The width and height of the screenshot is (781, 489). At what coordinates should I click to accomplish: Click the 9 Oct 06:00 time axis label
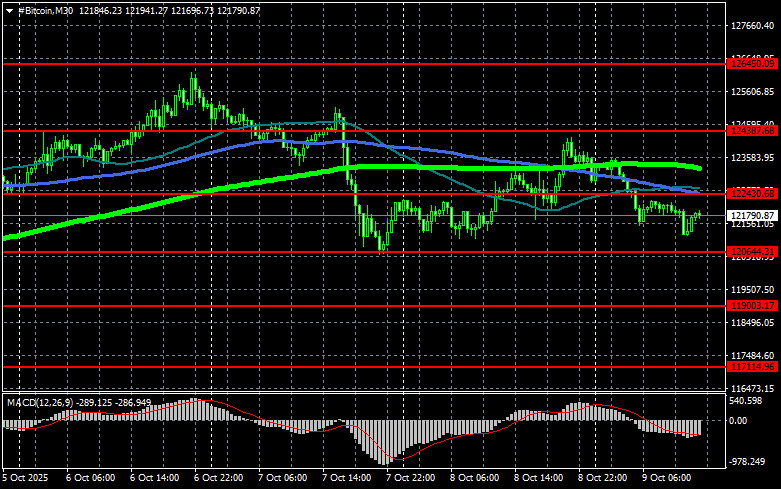(x=666, y=478)
